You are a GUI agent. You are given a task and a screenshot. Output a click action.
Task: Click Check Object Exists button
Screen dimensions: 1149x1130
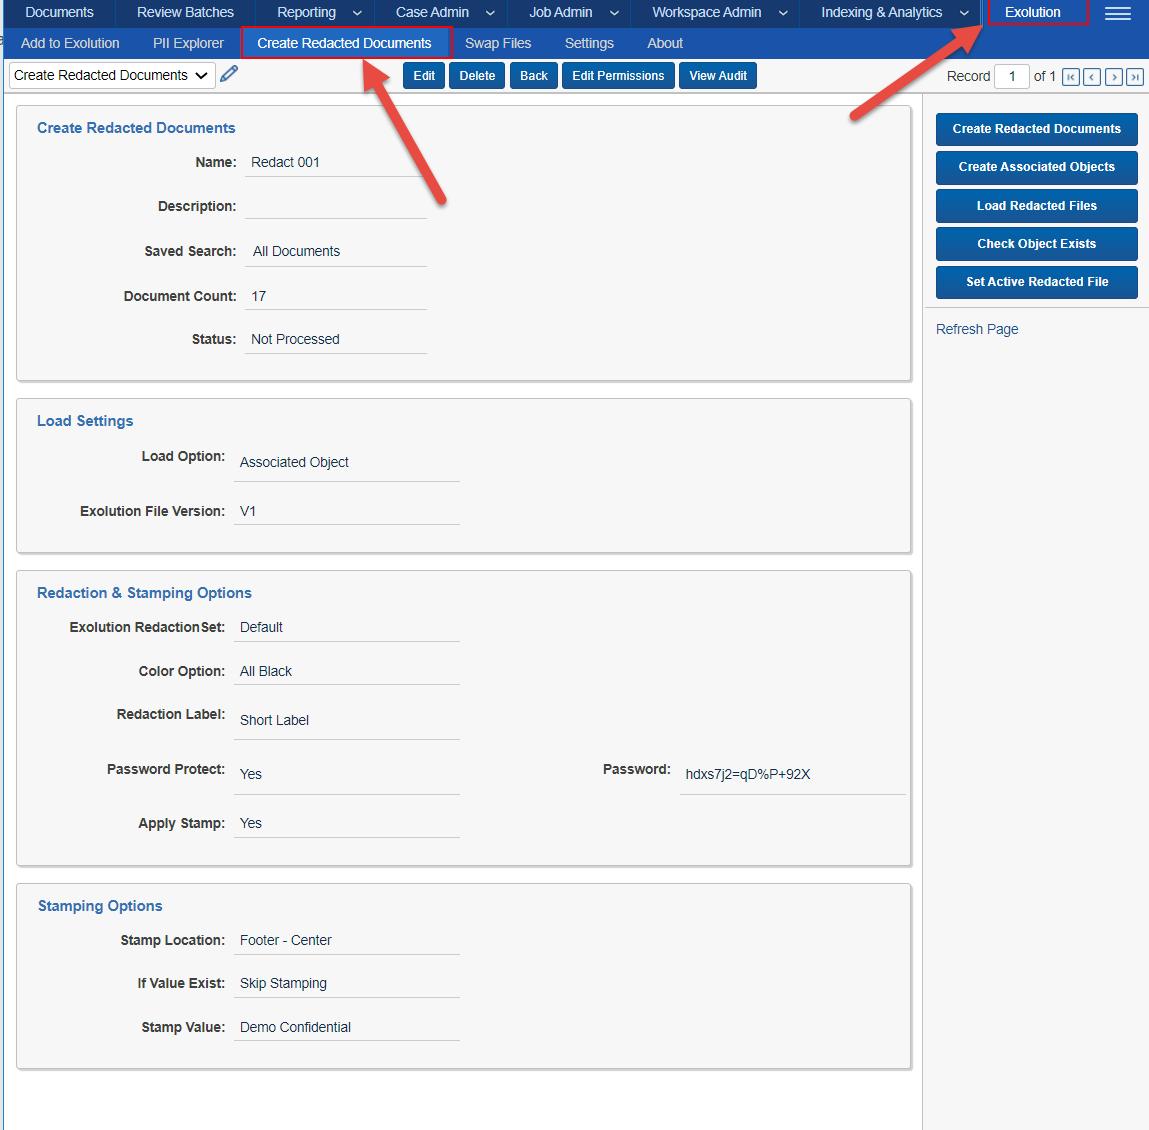[1036, 244]
